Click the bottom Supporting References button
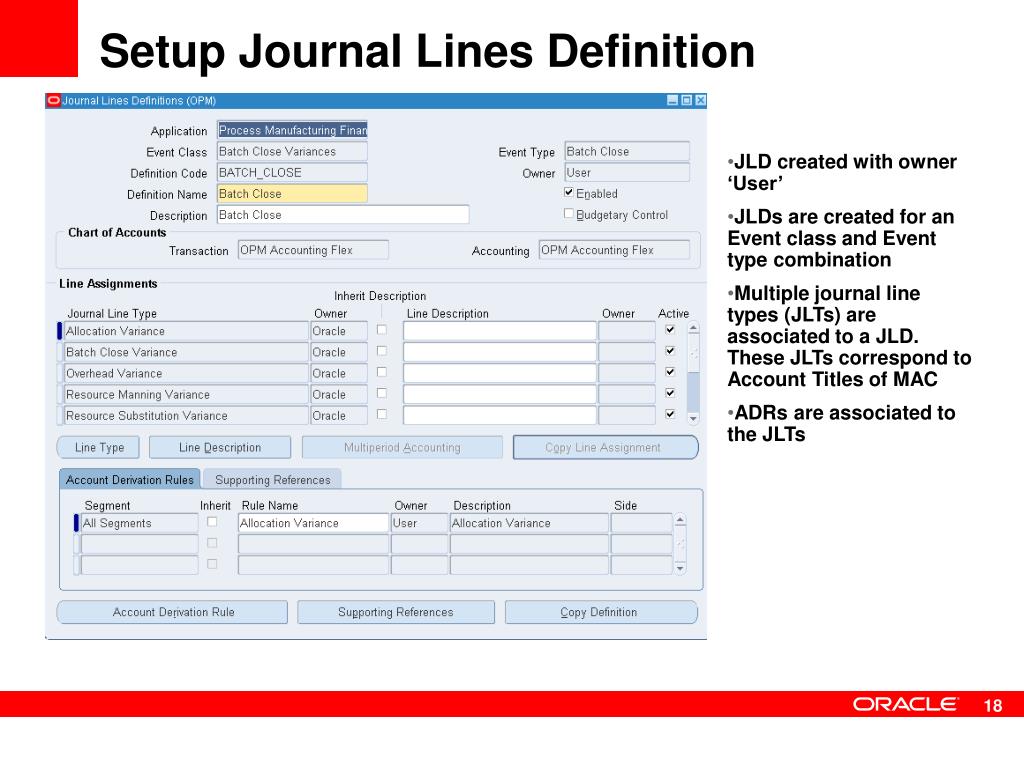1024x768 pixels. pos(396,612)
